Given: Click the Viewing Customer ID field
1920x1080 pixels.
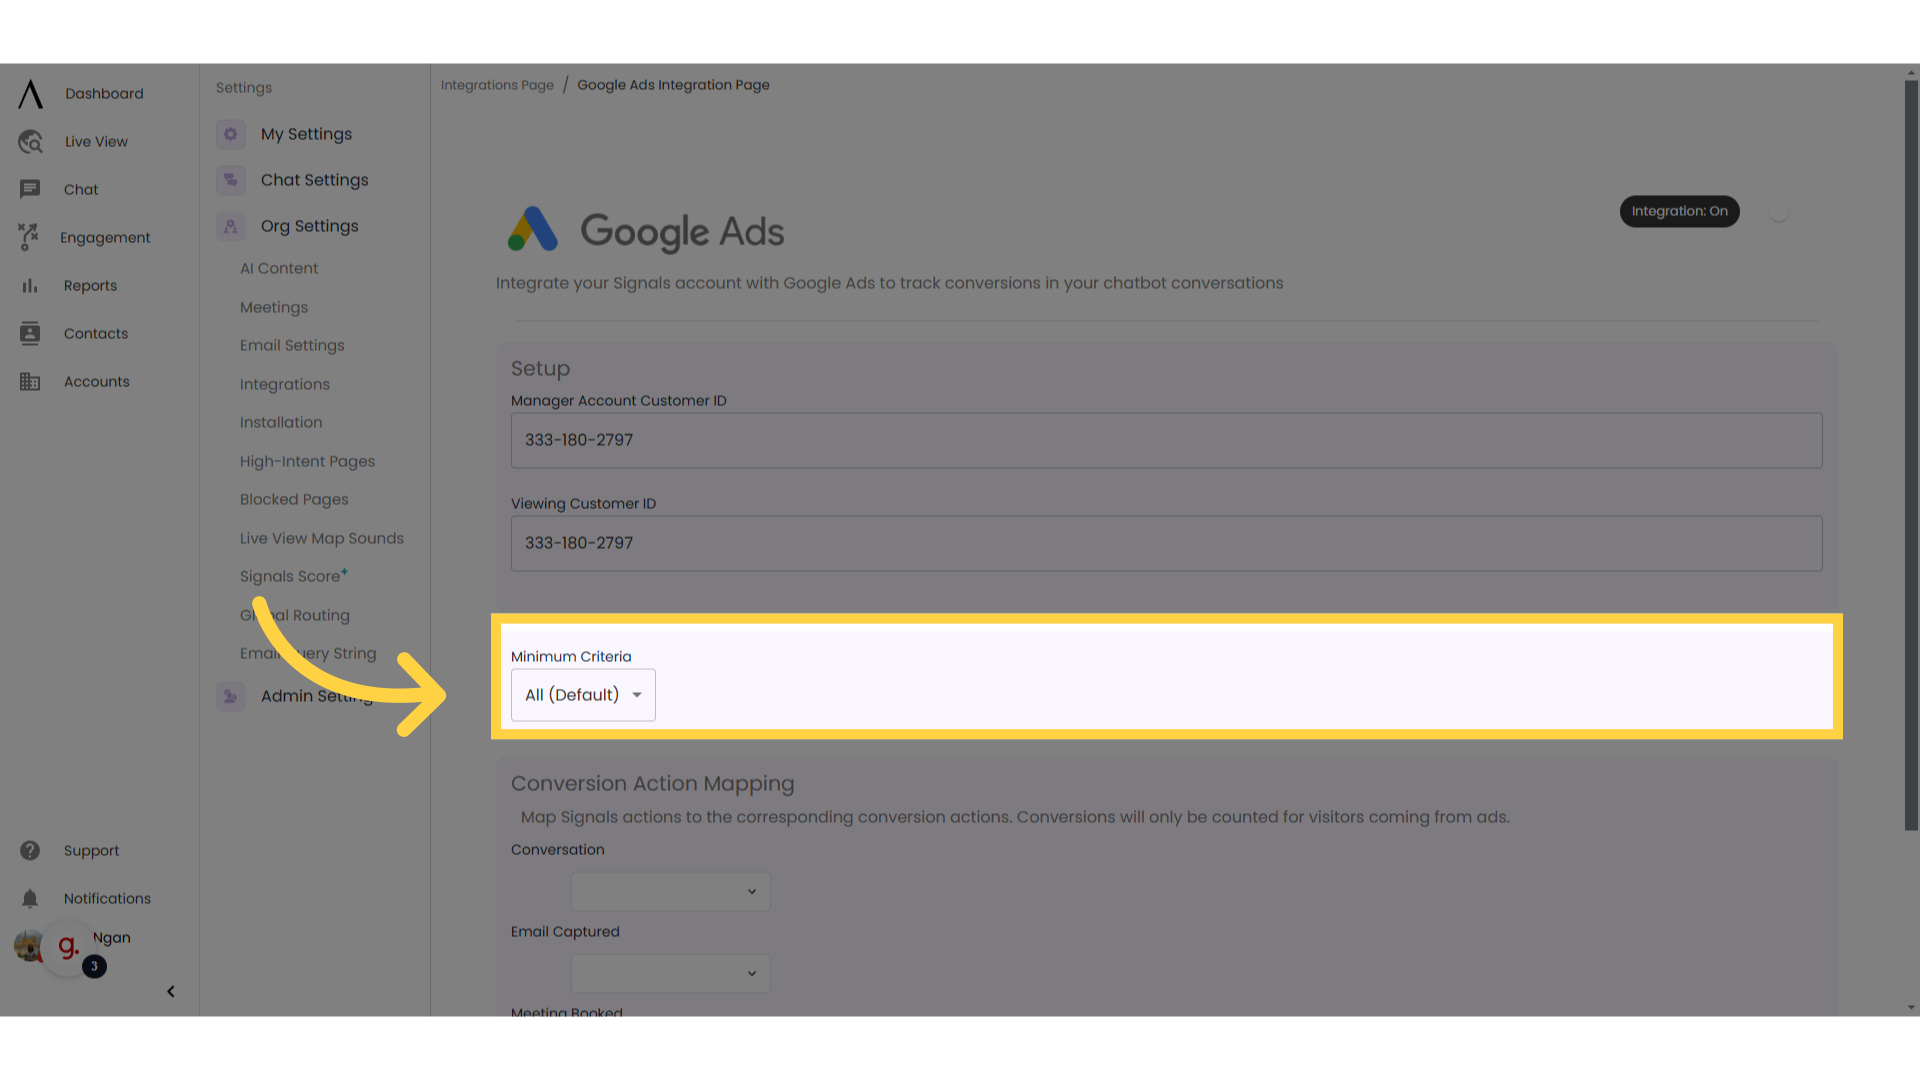Looking at the screenshot, I should [x=1166, y=543].
